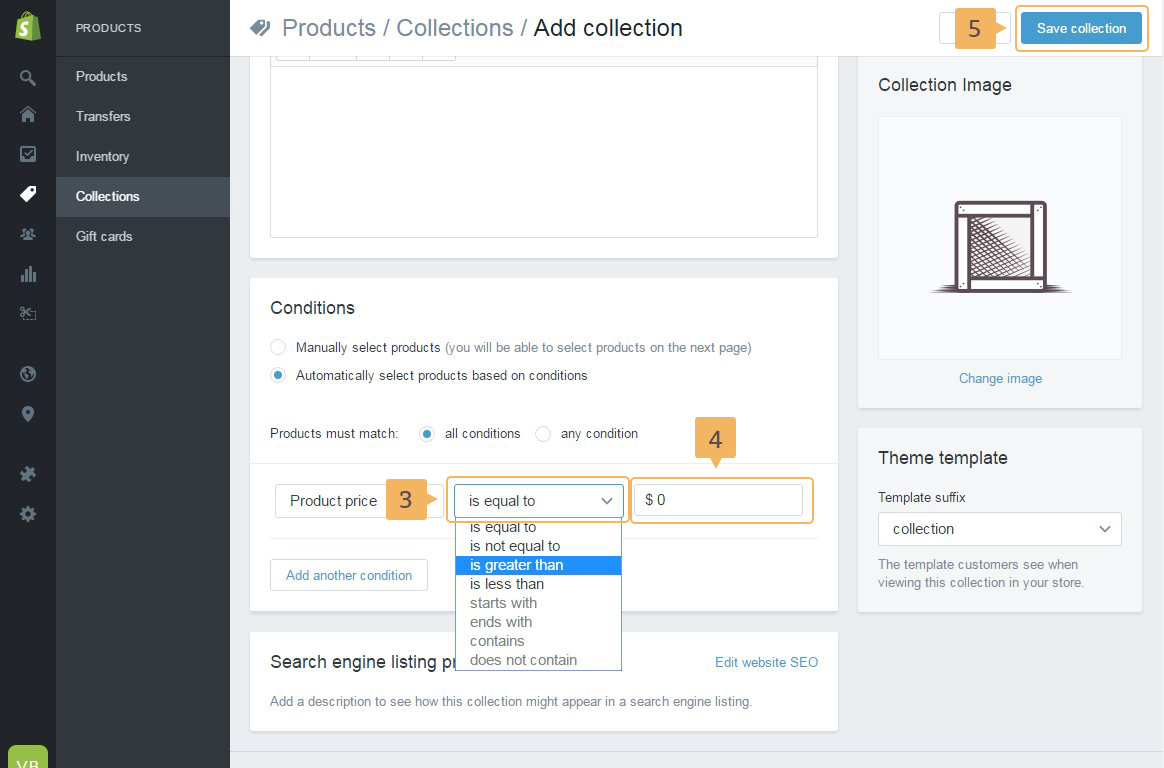1164x768 pixels.
Task: Select Manually select products option
Action: coord(278,347)
